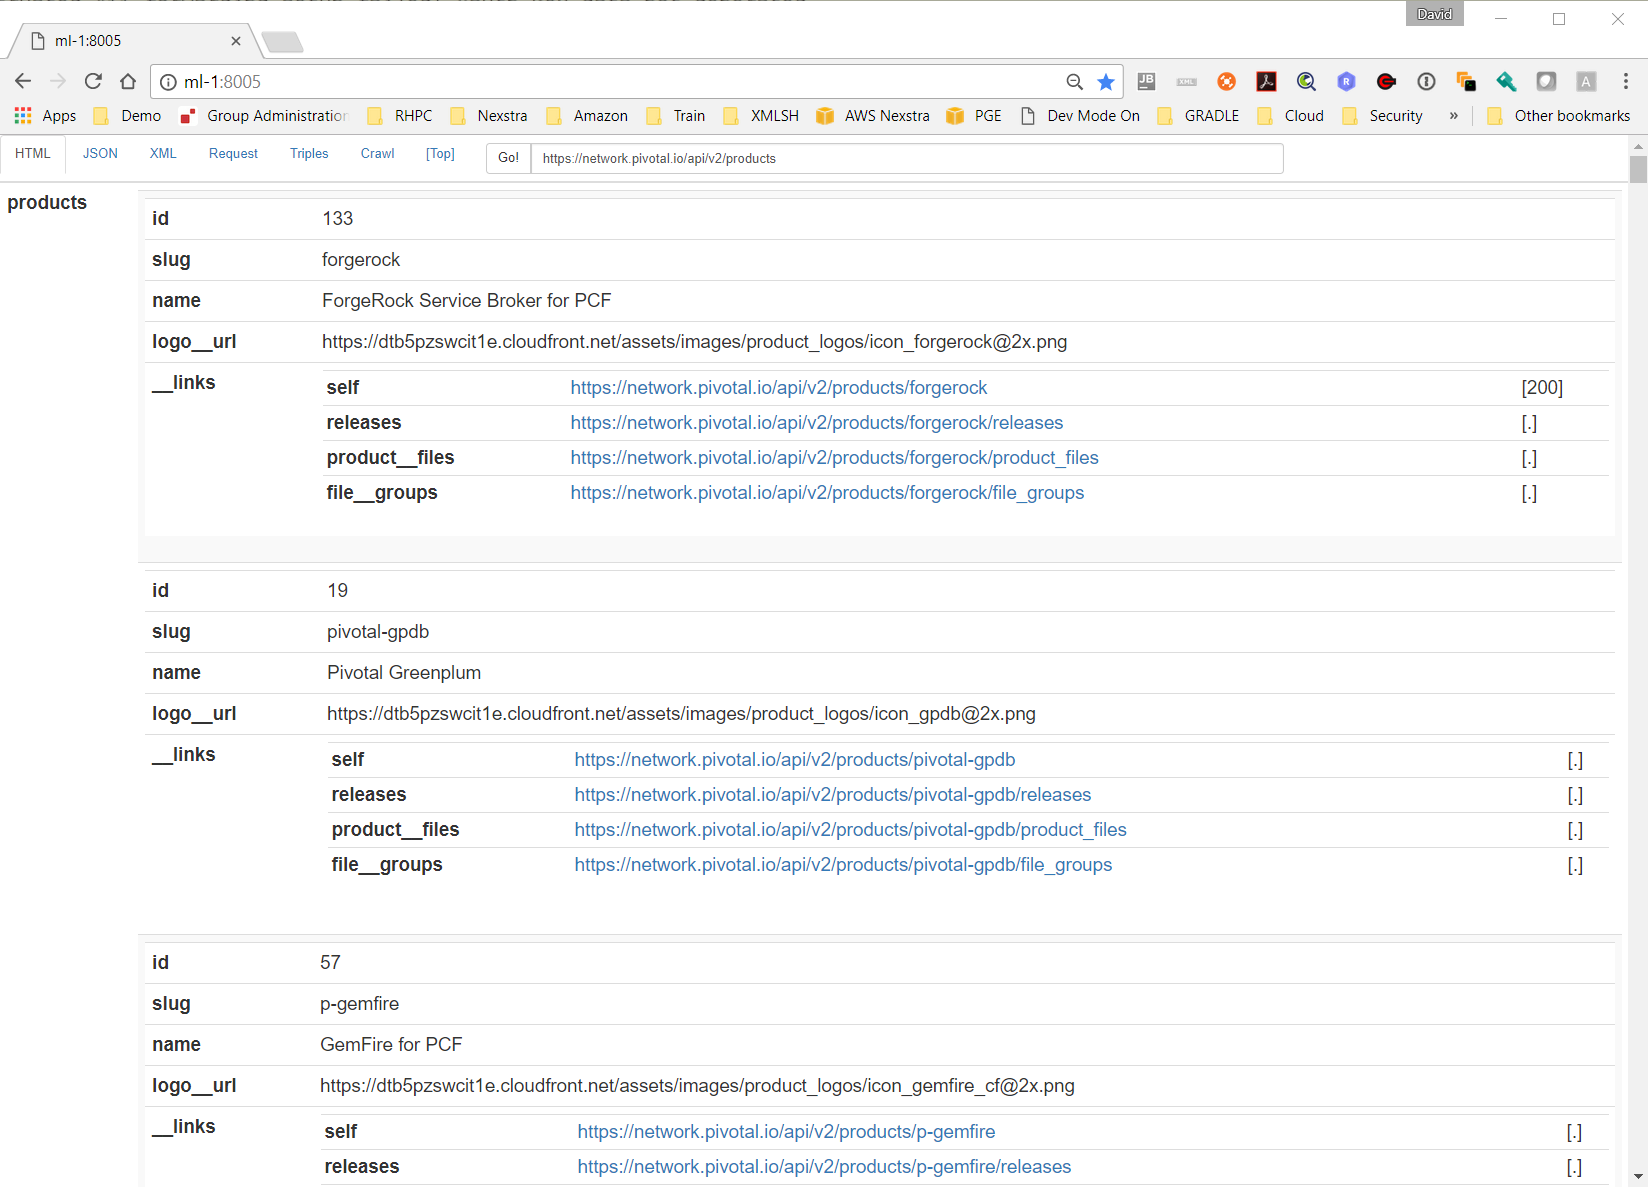Click [.] beside pivotal-gpdb releases link
This screenshot has height=1187, width=1648.
click(x=1575, y=795)
